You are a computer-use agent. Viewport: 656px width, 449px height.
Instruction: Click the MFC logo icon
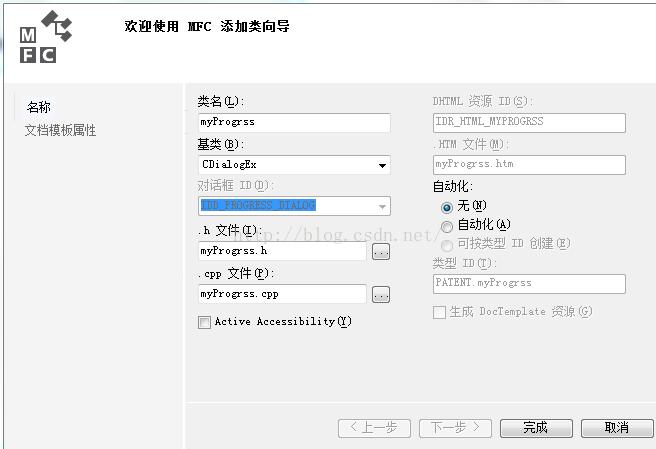point(46,37)
